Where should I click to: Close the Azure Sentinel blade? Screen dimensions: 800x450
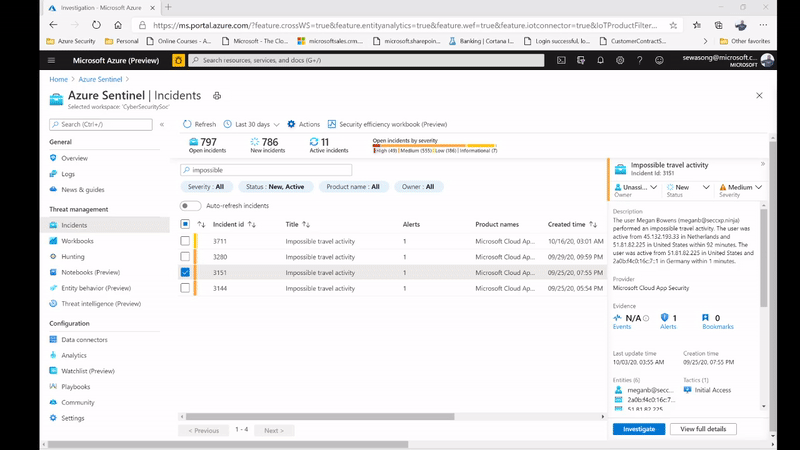[759, 95]
